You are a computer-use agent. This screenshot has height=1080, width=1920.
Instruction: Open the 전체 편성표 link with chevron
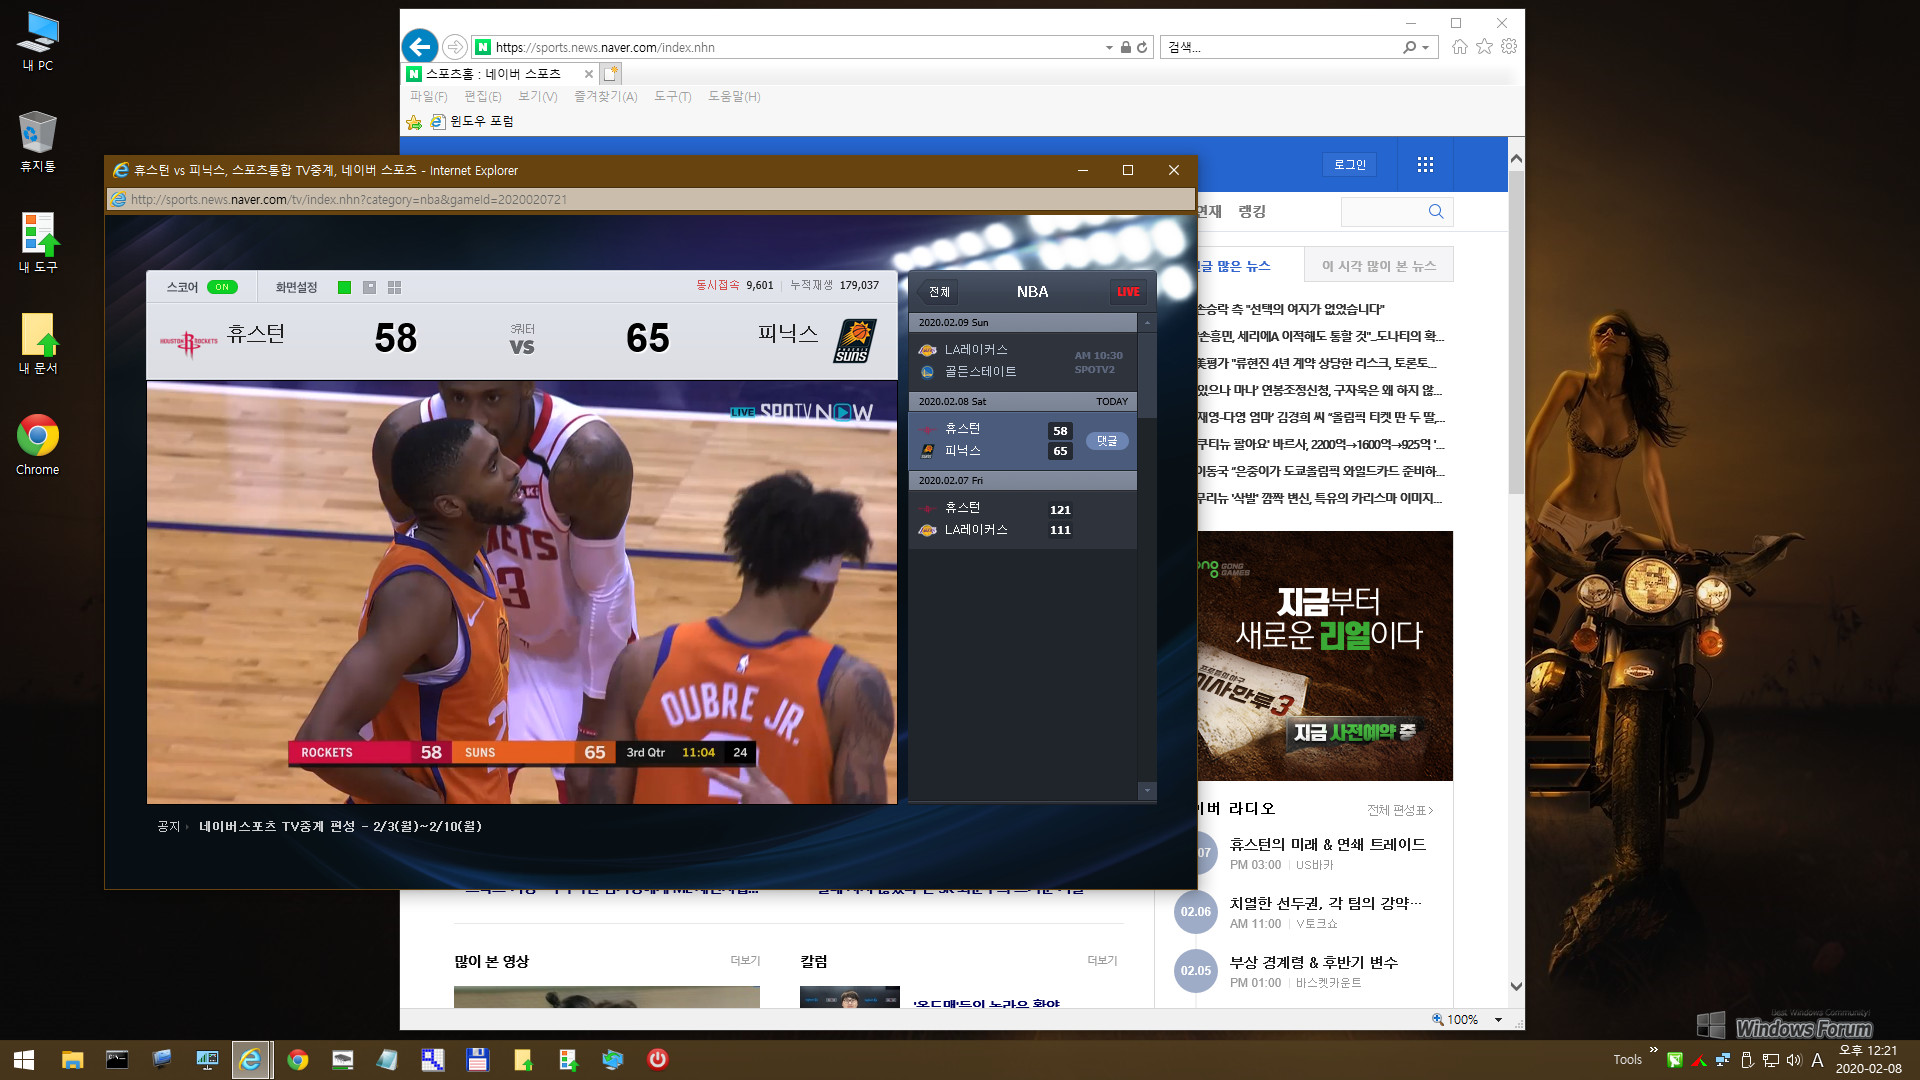point(1400,810)
